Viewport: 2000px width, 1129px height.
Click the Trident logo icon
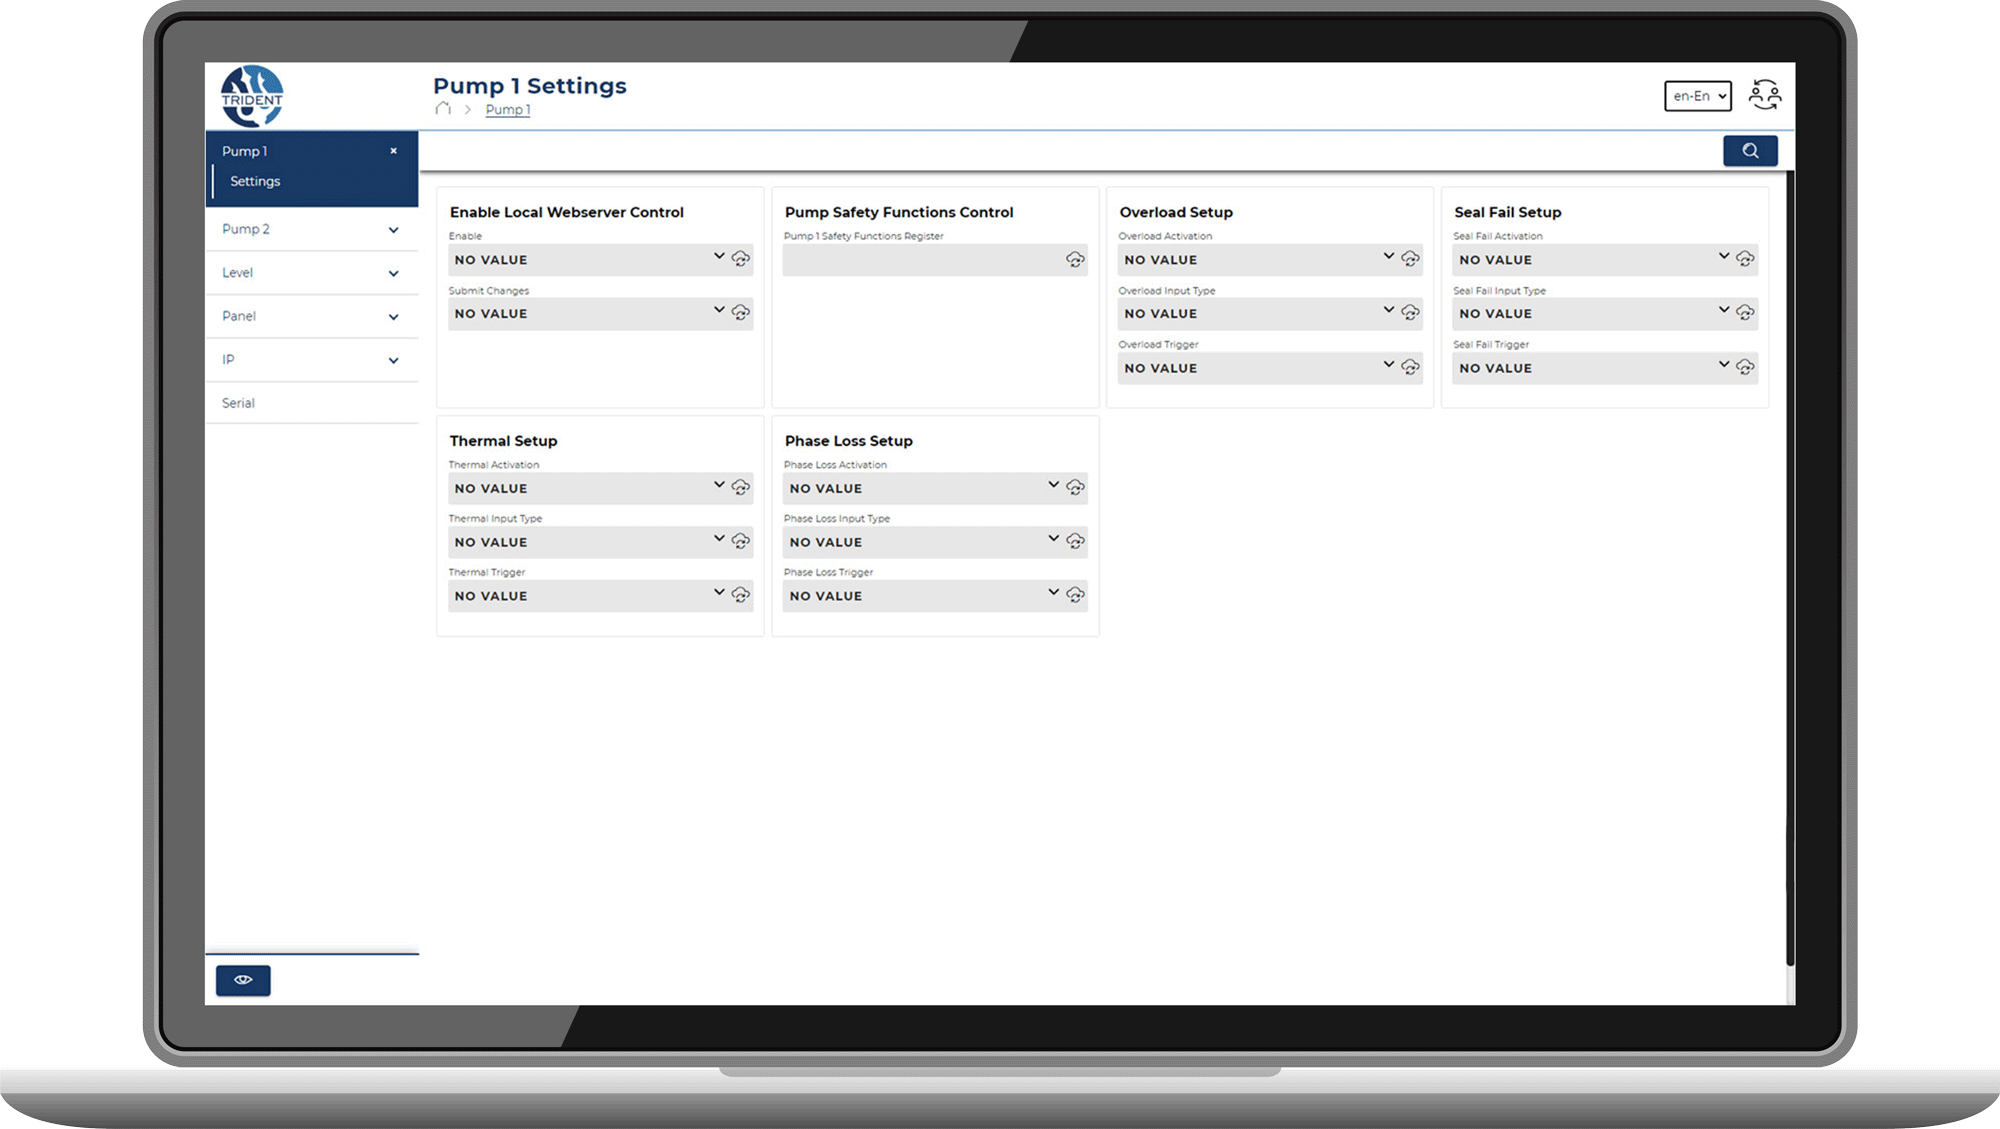coord(252,96)
